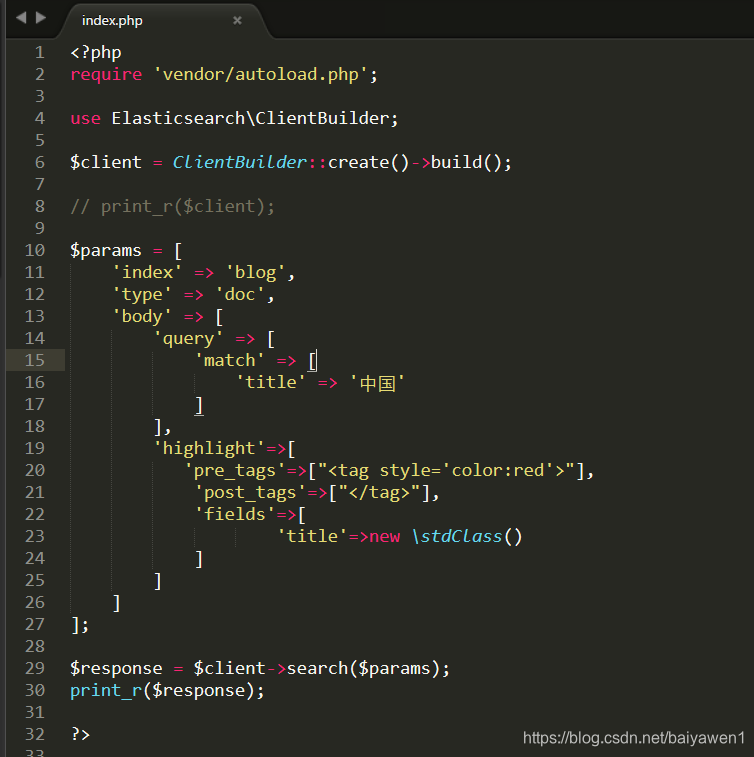This screenshot has width=754, height=757.
Task: Click 'Elasticsearch\ClientBuilder' on line 4
Action: [250, 119]
